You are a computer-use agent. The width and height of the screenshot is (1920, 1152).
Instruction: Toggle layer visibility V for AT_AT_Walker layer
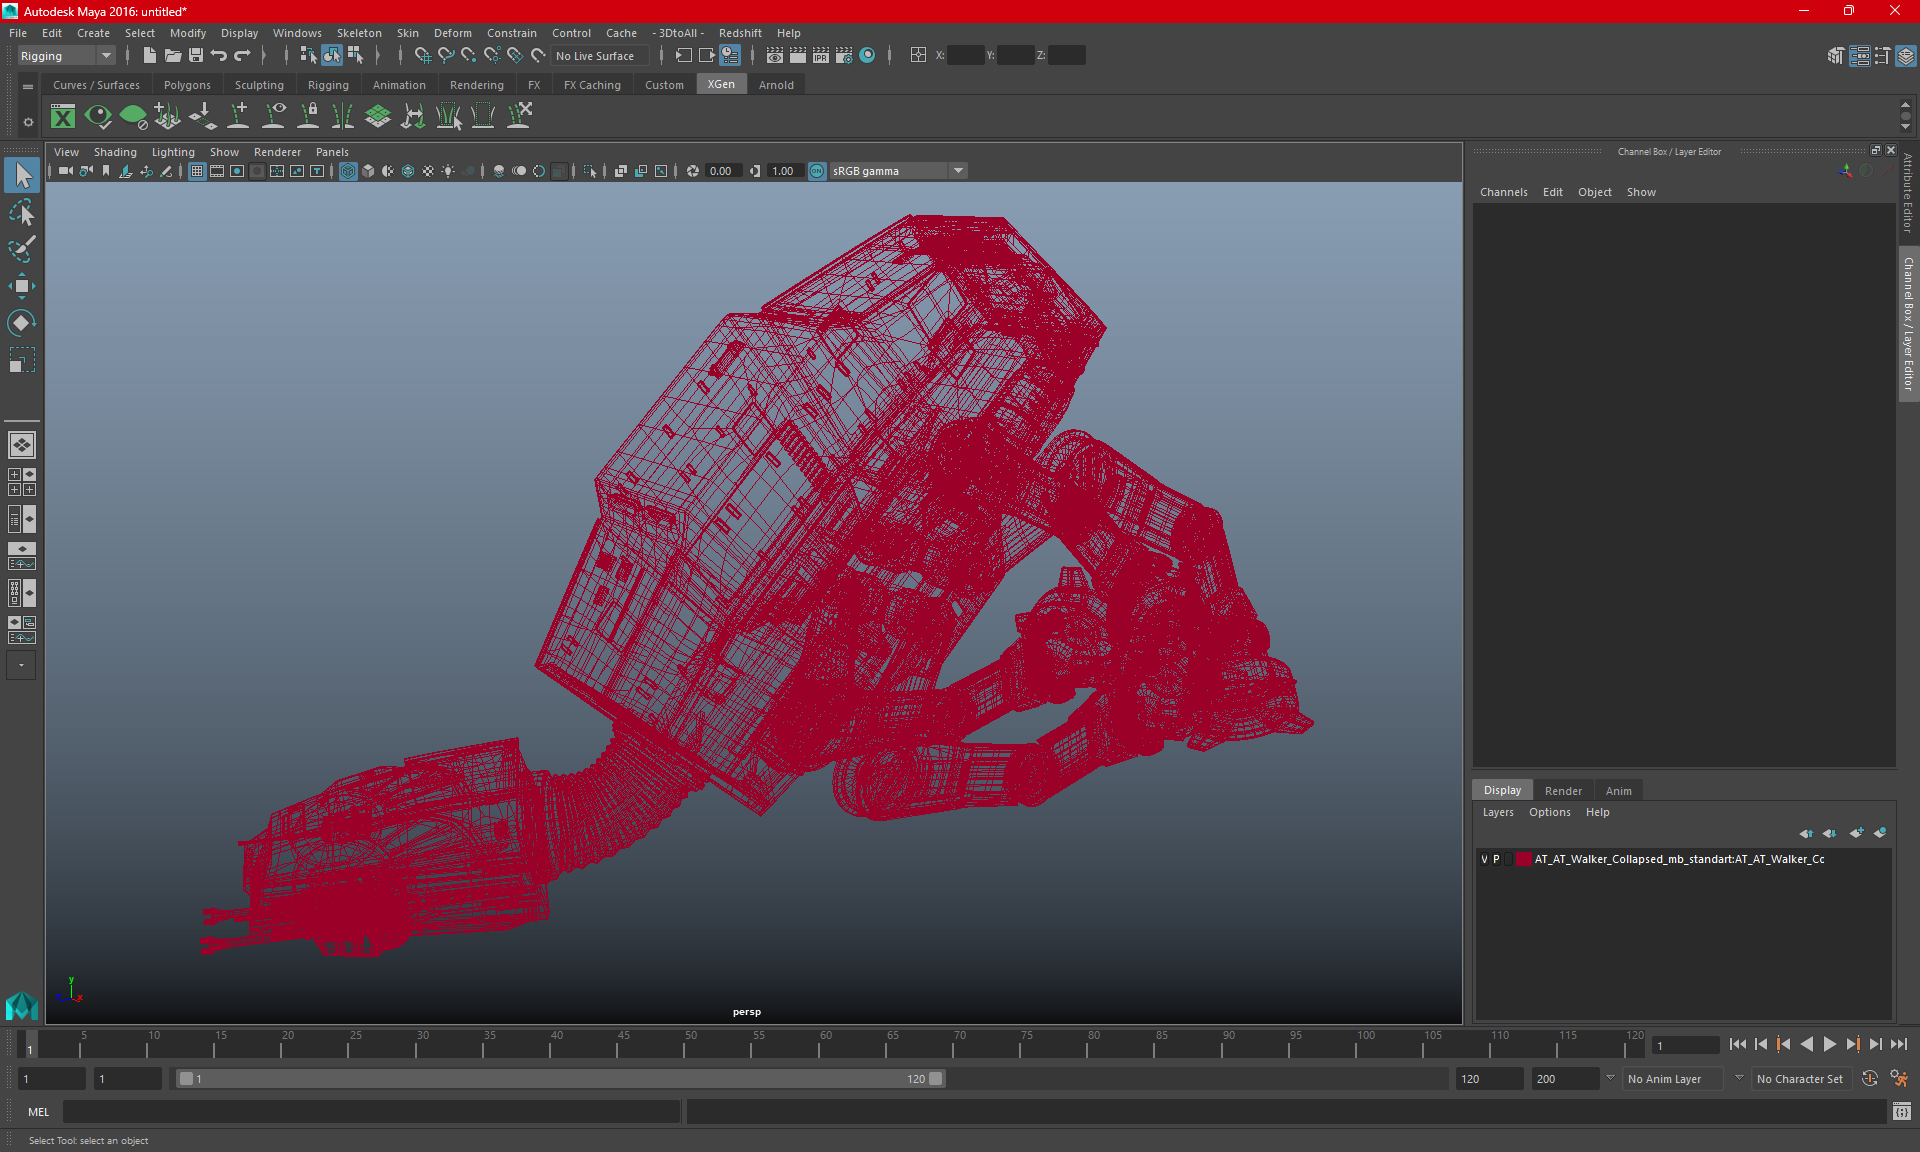[1484, 859]
